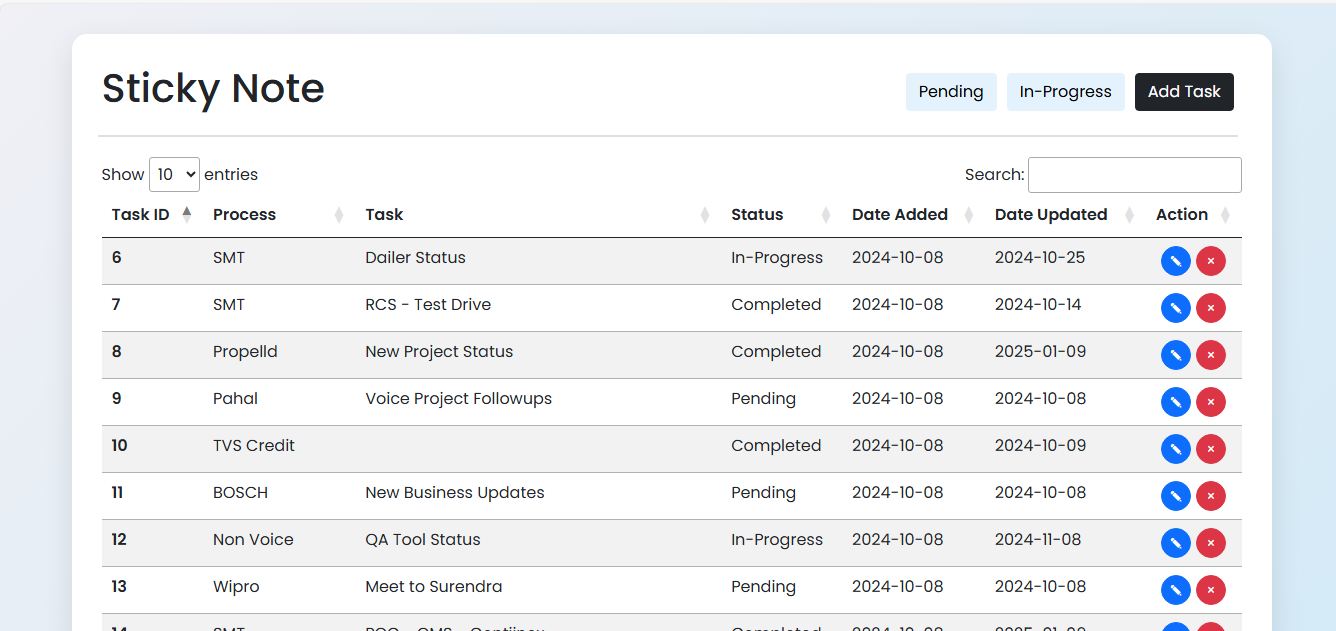Sort table by Task ID column
1336x631 pixels.
[141, 214]
